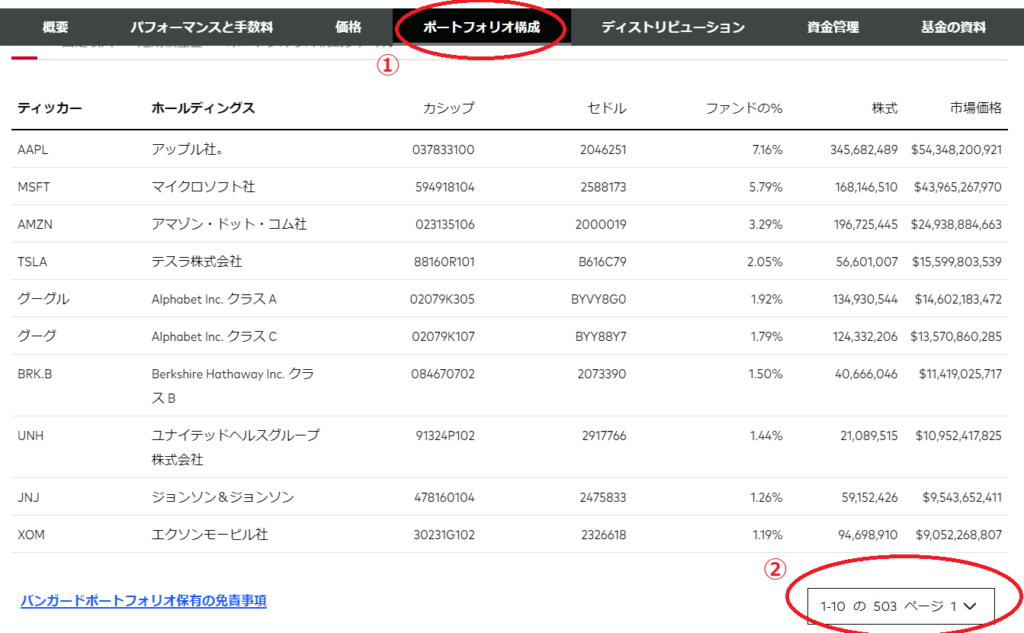Select the AAPL ticker cell
Image resolution: width=1024 pixels, height=633 pixels.
click(x=33, y=150)
